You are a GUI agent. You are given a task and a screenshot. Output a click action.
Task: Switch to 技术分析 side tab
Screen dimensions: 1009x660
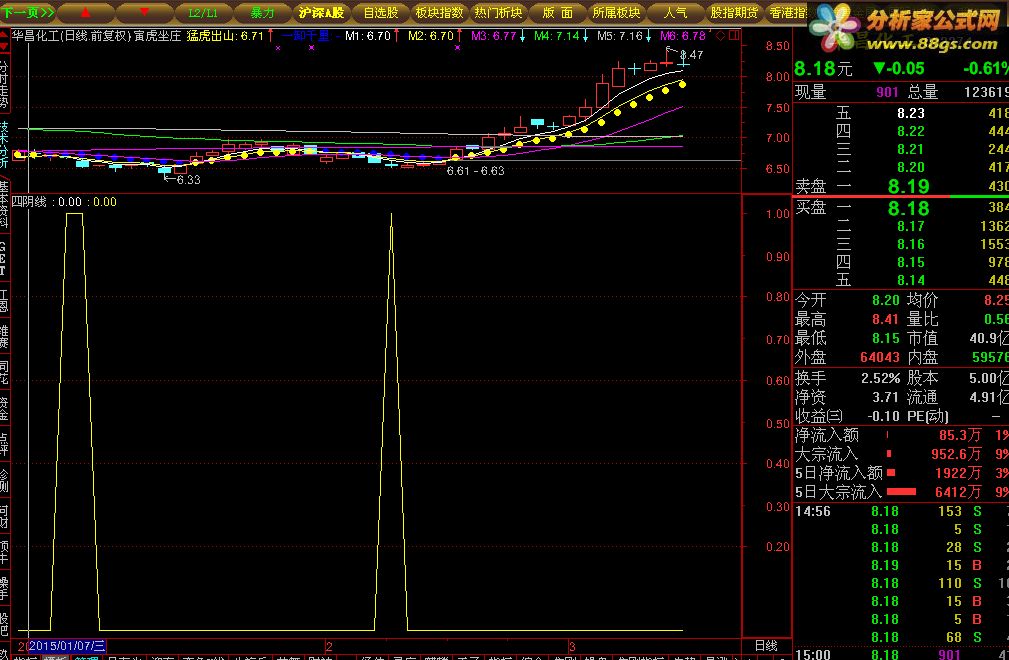(x=5, y=145)
